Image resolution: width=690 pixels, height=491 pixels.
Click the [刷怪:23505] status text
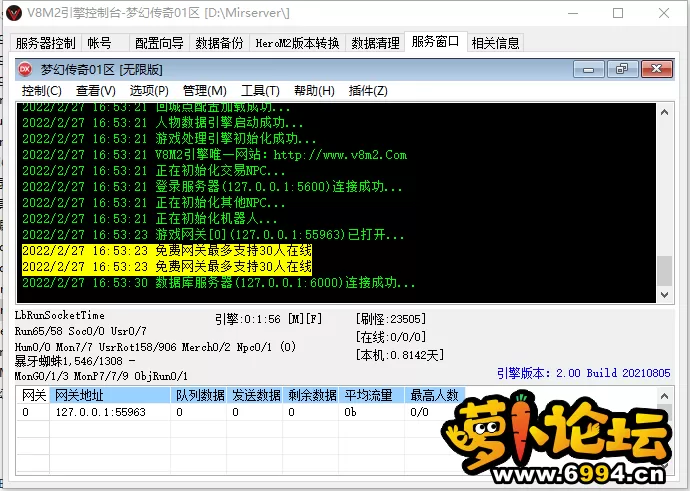391,319
